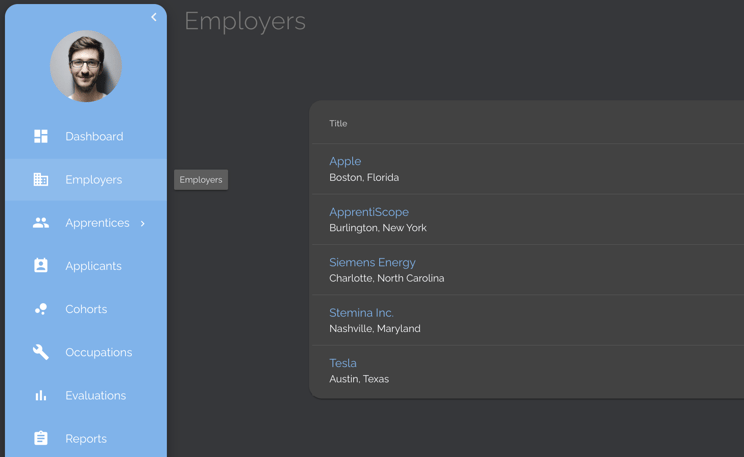Click the Occupations wrench icon
The width and height of the screenshot is (744, 457).
41,352
